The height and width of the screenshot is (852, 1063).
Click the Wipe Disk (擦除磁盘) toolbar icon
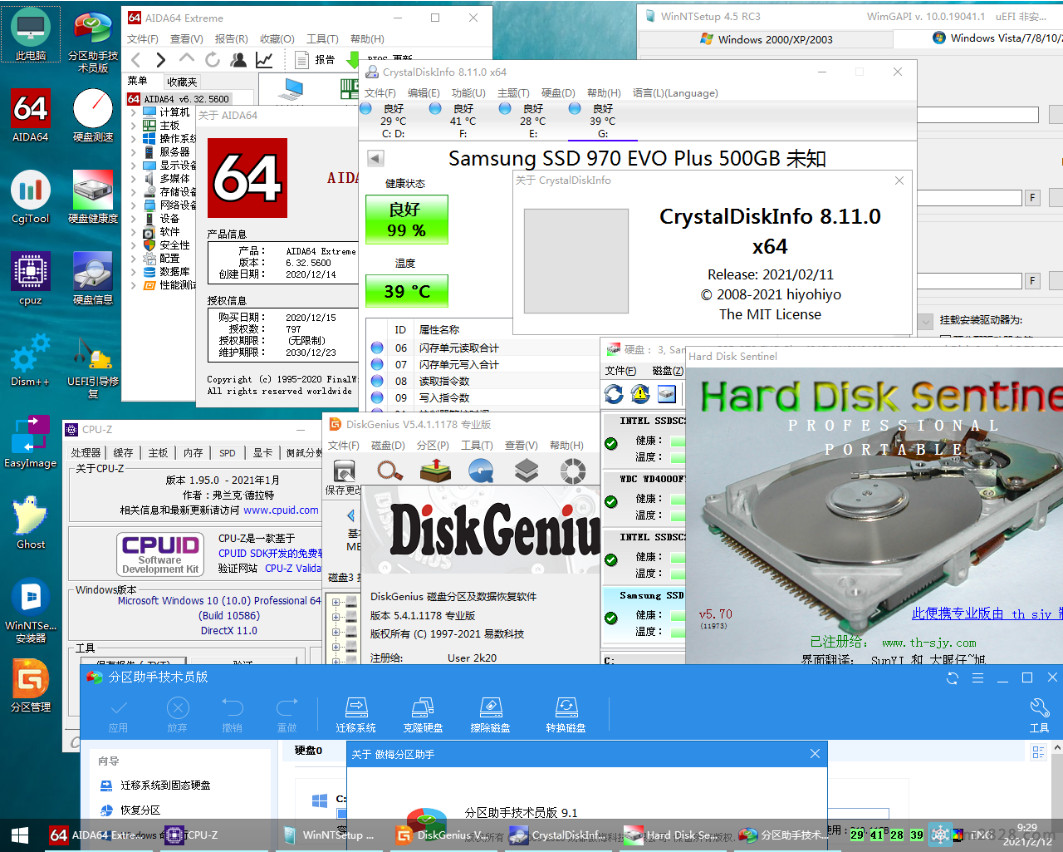(491, 714)
